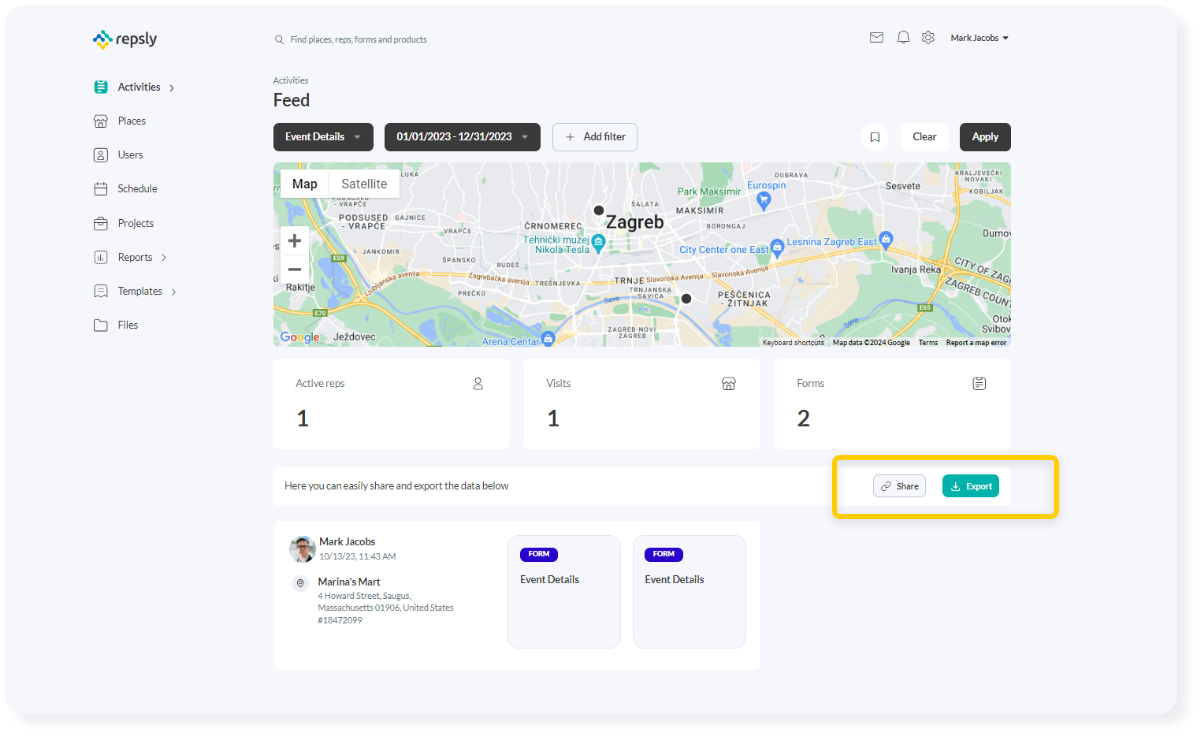The height and width of the screenshot is (739, 1202).
Task: Expand the Activities submenu chevron
Action: pyautogui.click(x=172, y=88)
